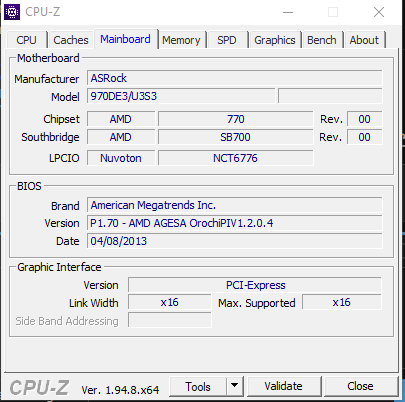Click the version text Ver. 1.94.8.x64
405x402 pixels.
(x=120, y=390)
